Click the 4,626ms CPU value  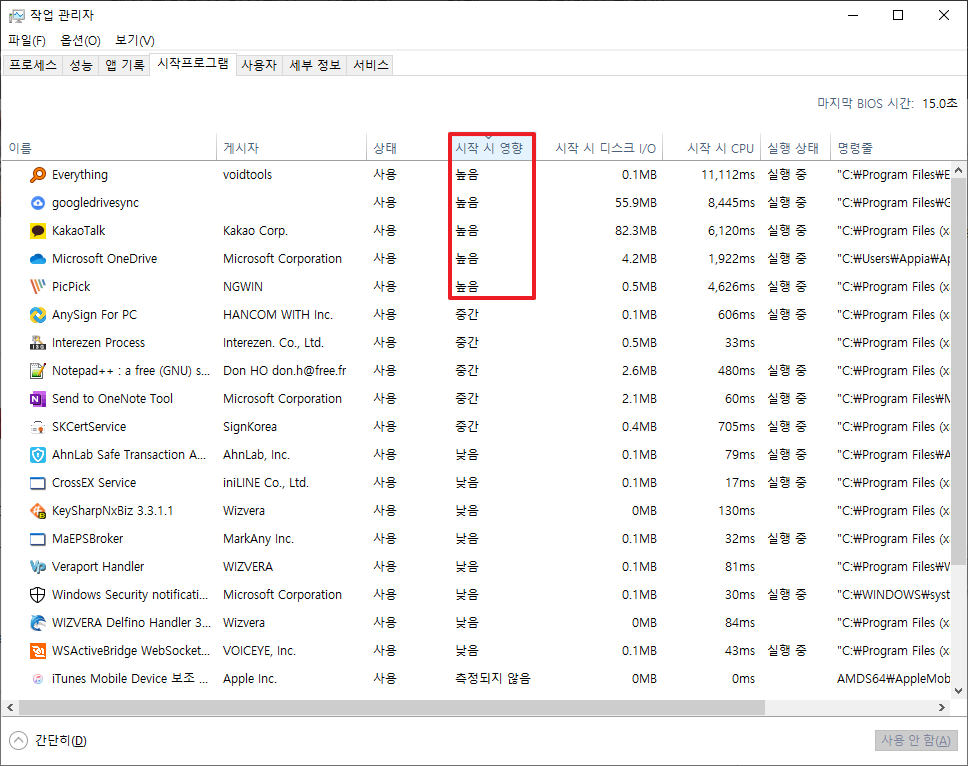click(731, 286)
